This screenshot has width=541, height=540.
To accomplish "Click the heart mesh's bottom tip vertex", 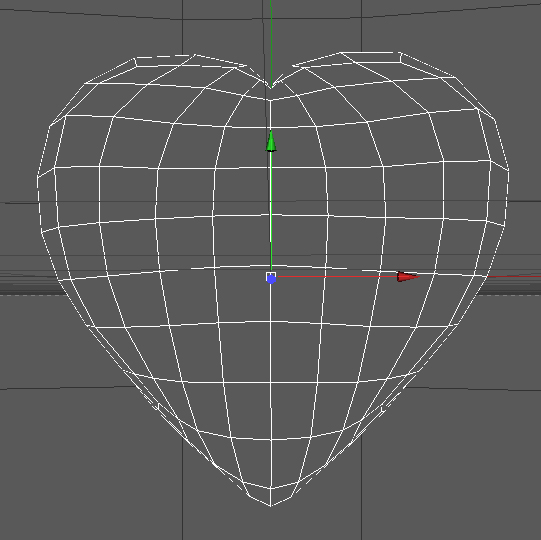I will pyautogui.click(x=270, y=506).
